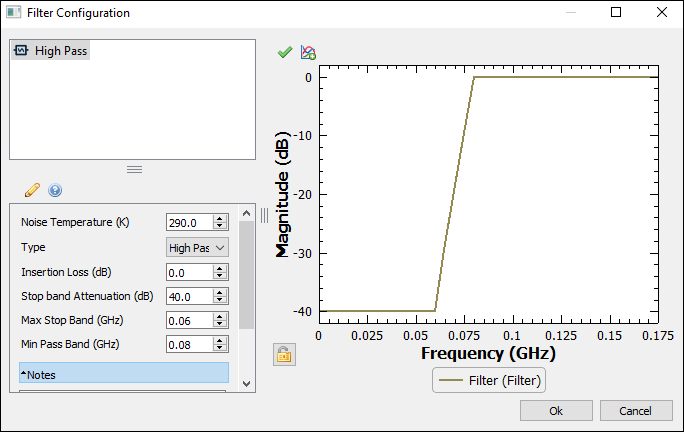
Task: Click the Cancel button
Action: coord(636,411)
